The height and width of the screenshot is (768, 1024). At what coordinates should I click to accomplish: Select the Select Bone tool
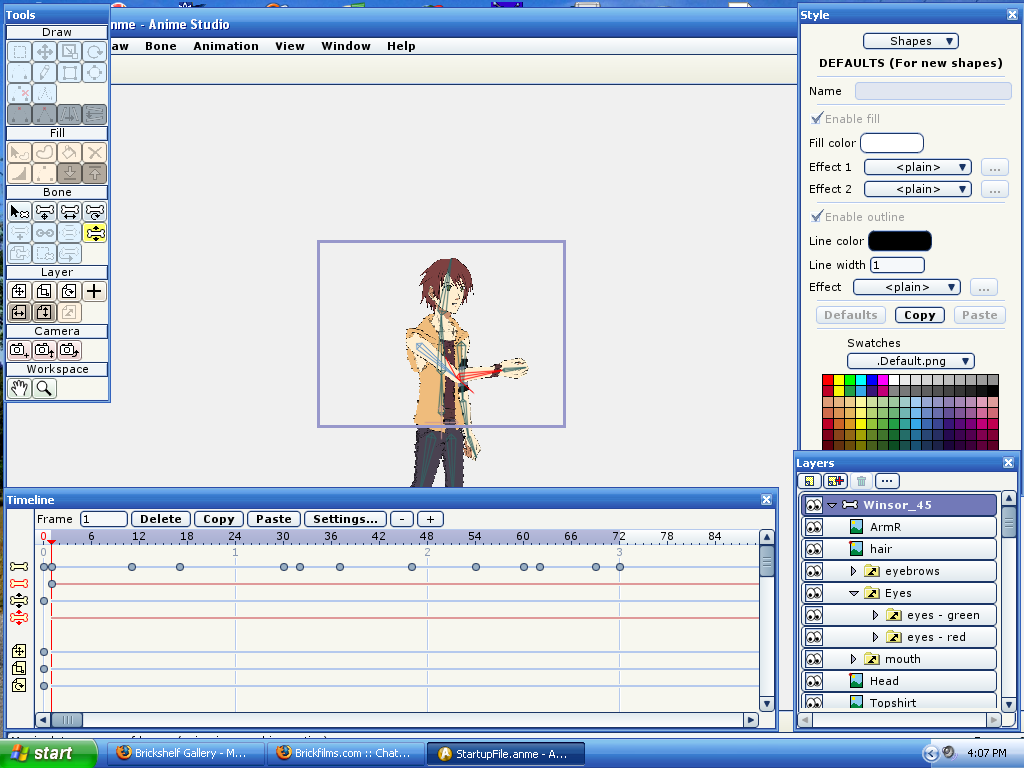(18, 212)
